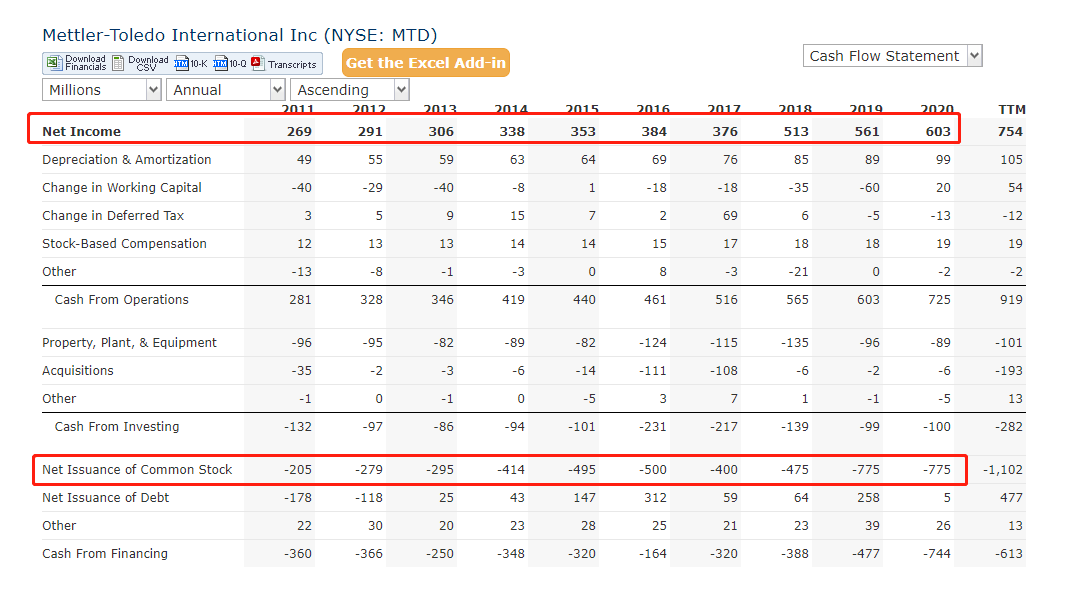This screenshot has width=1079, height=591.
Task: Click the TTM Net Income value 754
Action: tap(1010, 131)
